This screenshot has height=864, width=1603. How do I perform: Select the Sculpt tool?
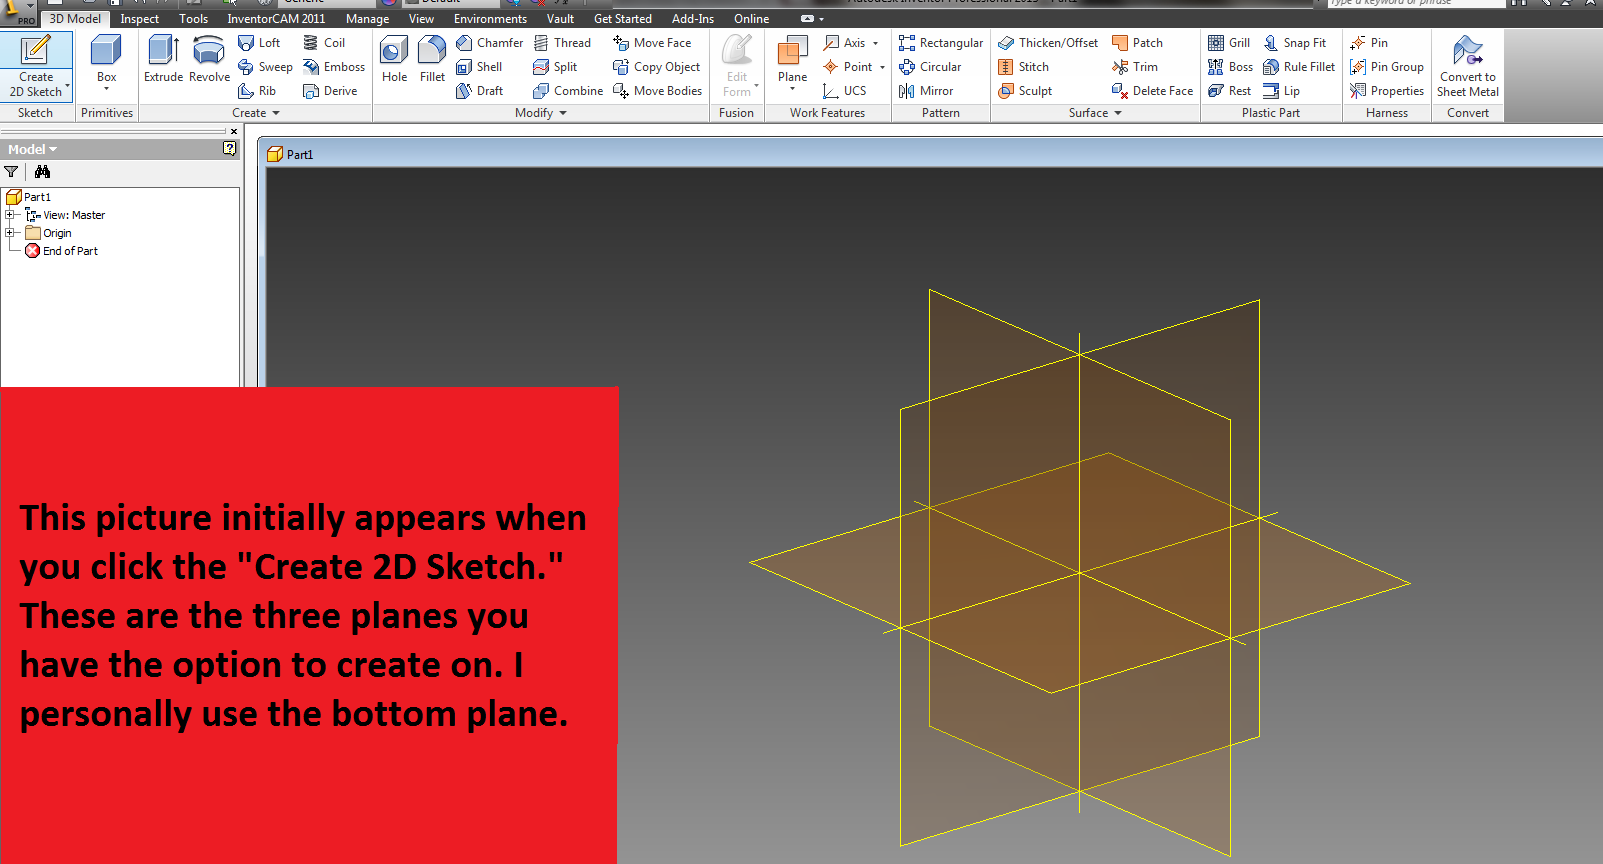click(x=1025, y=91)
